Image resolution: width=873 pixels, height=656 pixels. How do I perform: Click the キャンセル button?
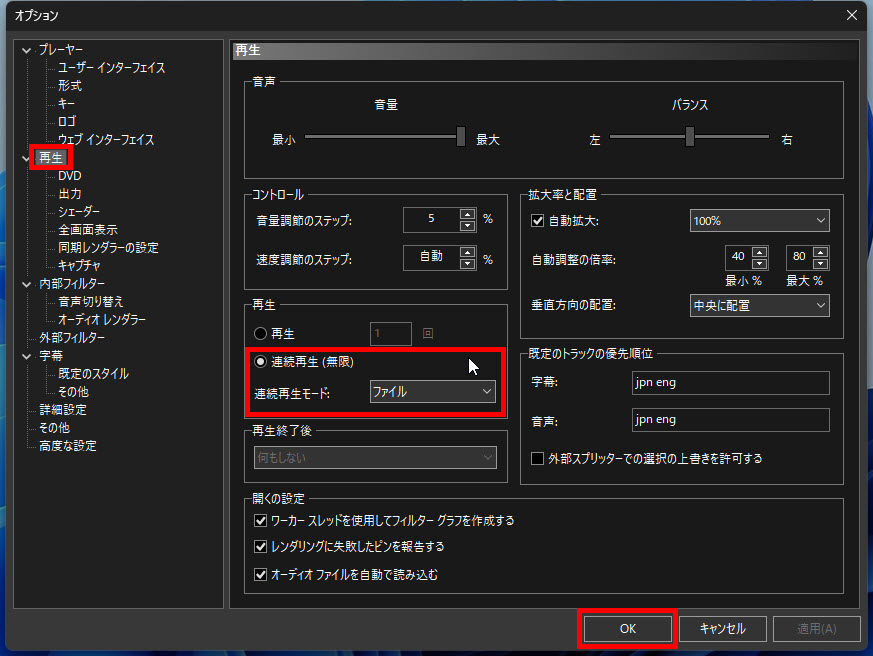pos(724,628)
